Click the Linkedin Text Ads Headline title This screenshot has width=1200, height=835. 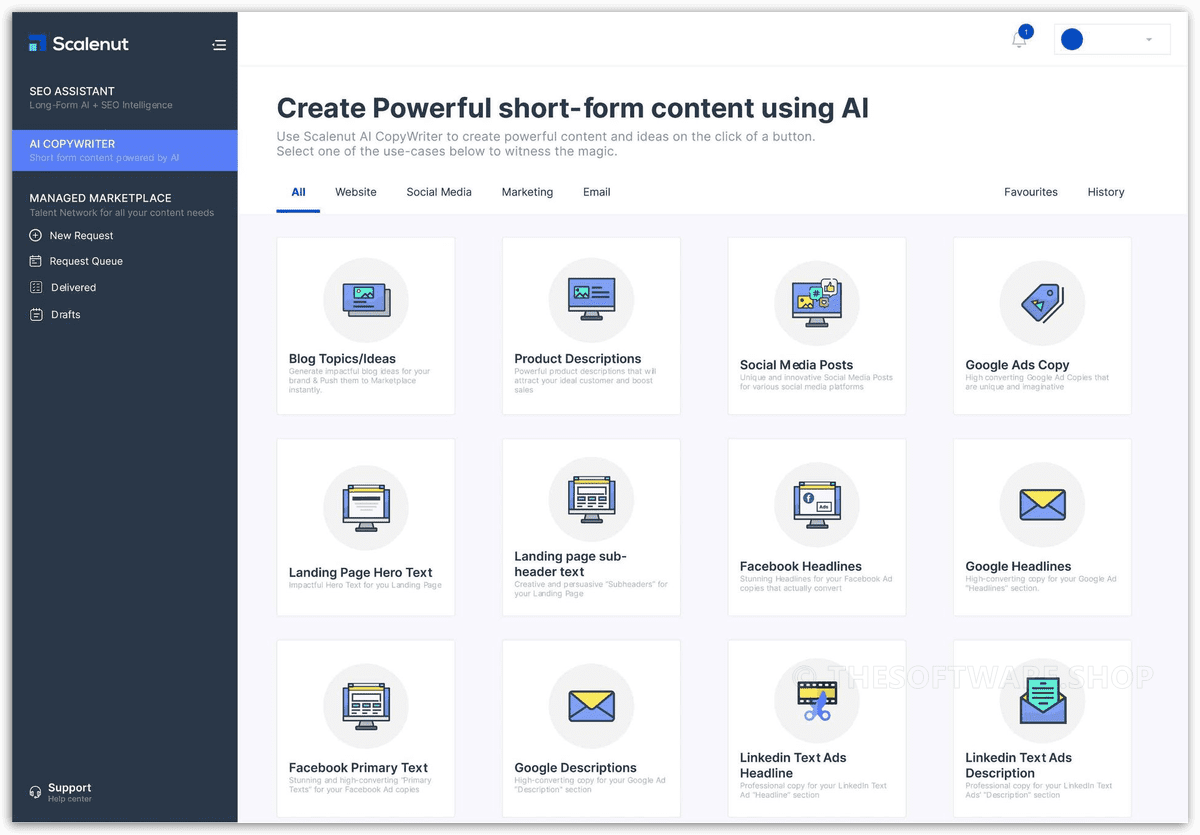(793, 765)
